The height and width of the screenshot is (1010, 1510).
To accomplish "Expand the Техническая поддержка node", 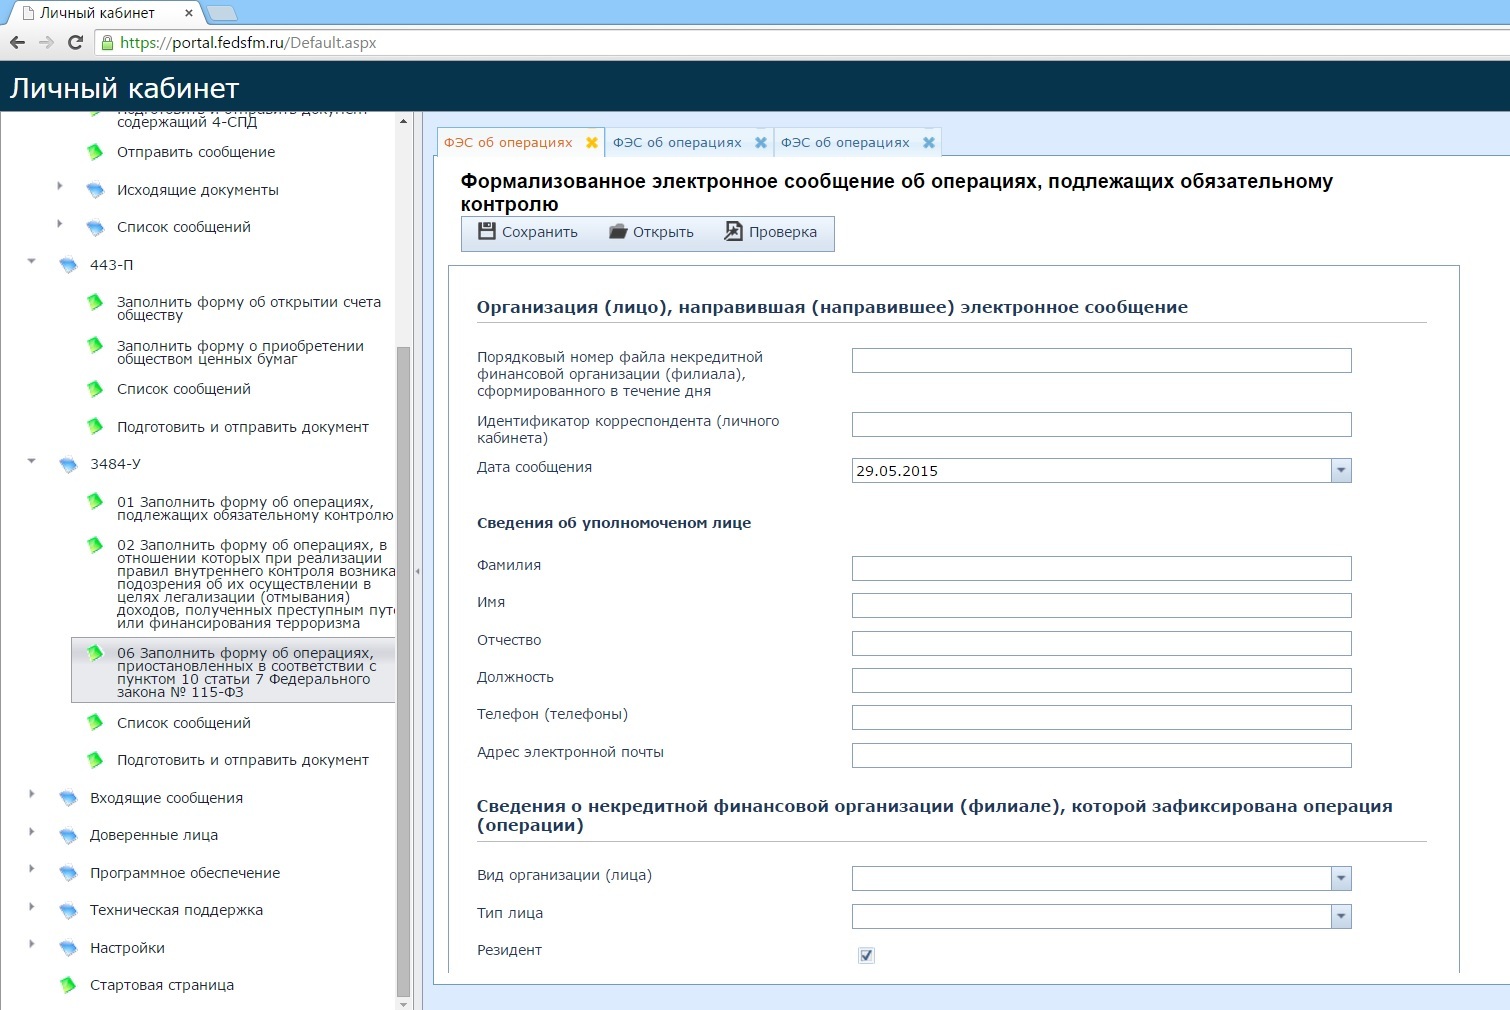I will point(32,907).
